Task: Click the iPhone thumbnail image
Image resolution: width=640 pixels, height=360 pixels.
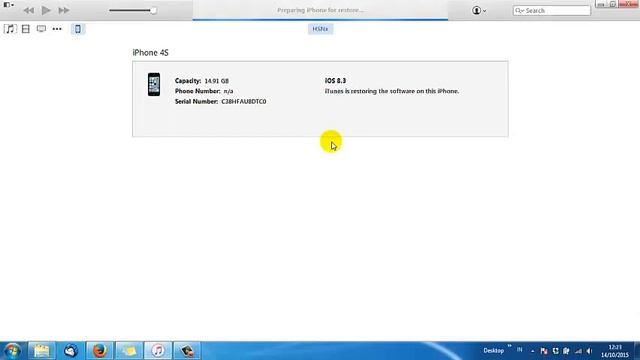Action: [154, 84]
